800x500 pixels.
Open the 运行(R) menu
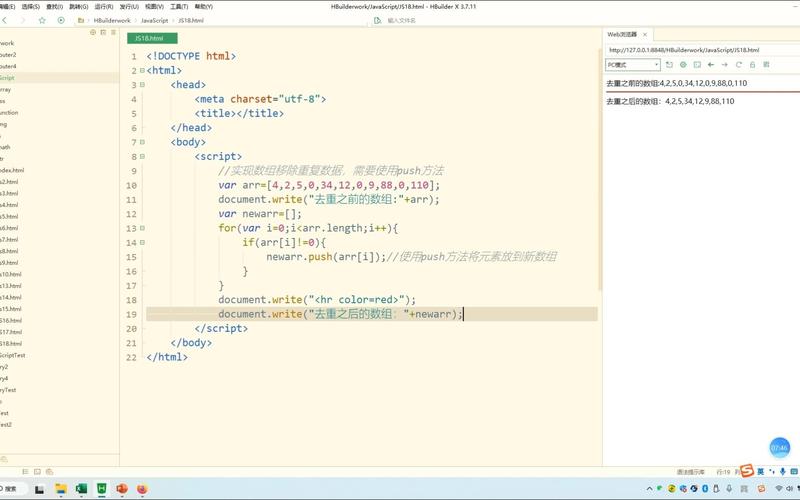[x=104, y=7]
